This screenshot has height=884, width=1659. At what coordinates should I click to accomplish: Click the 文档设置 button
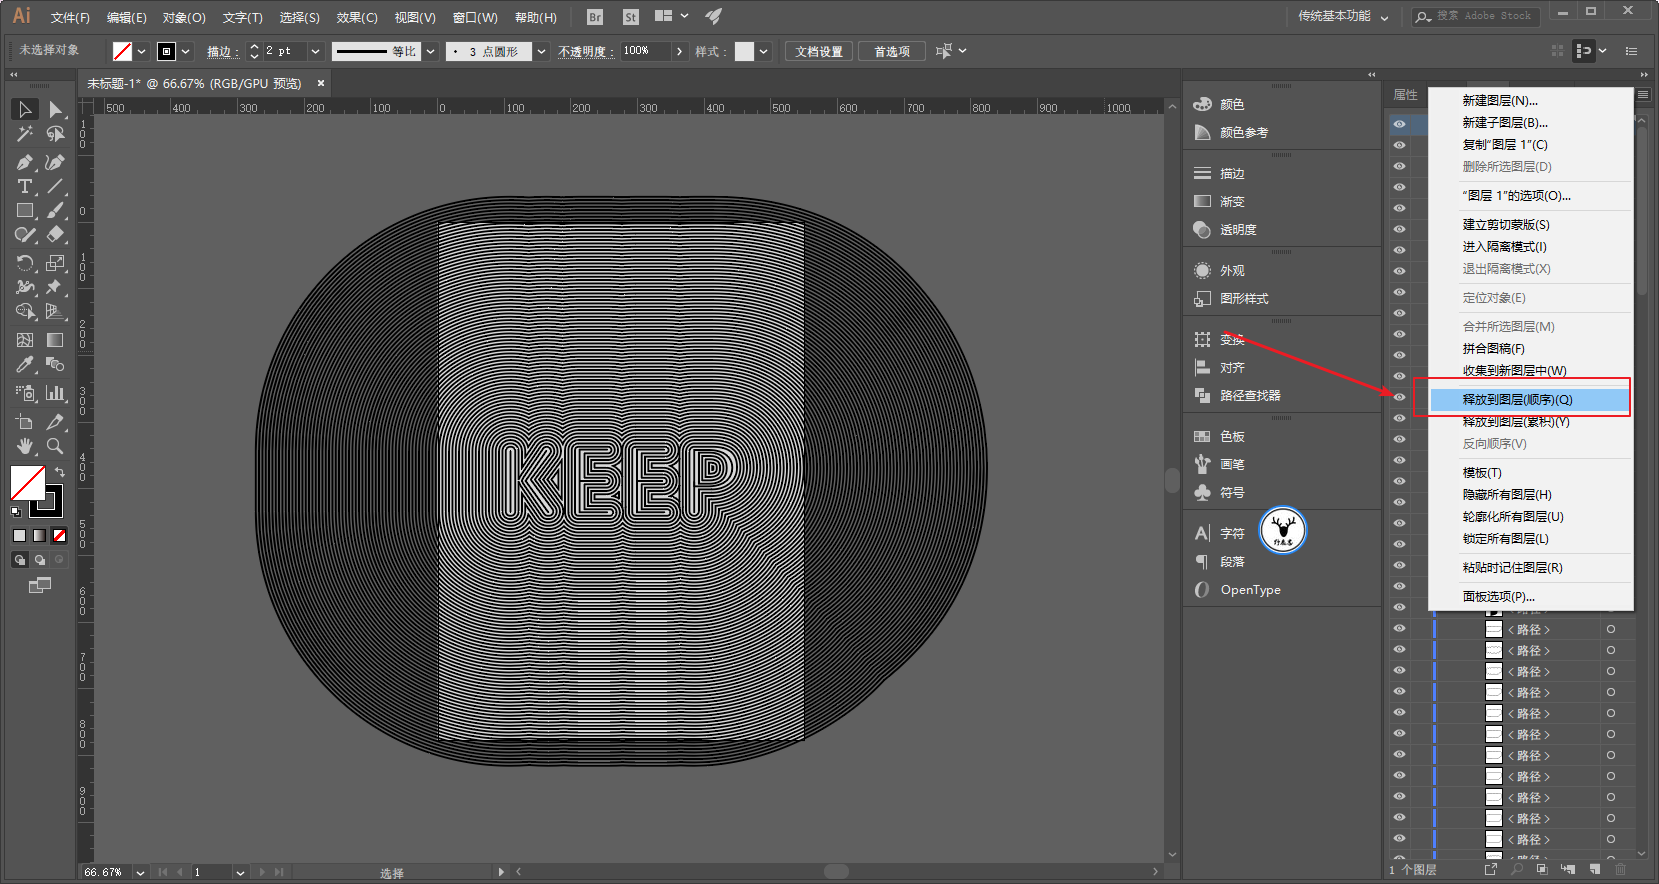[819, 51]
